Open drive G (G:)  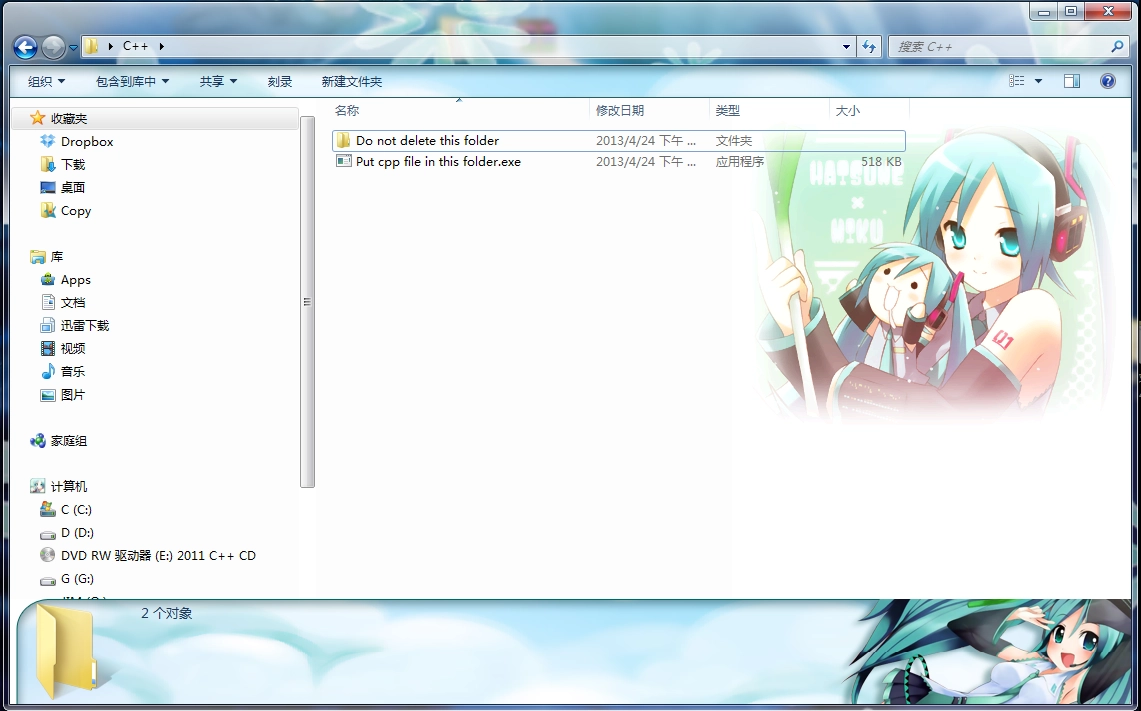77,579
